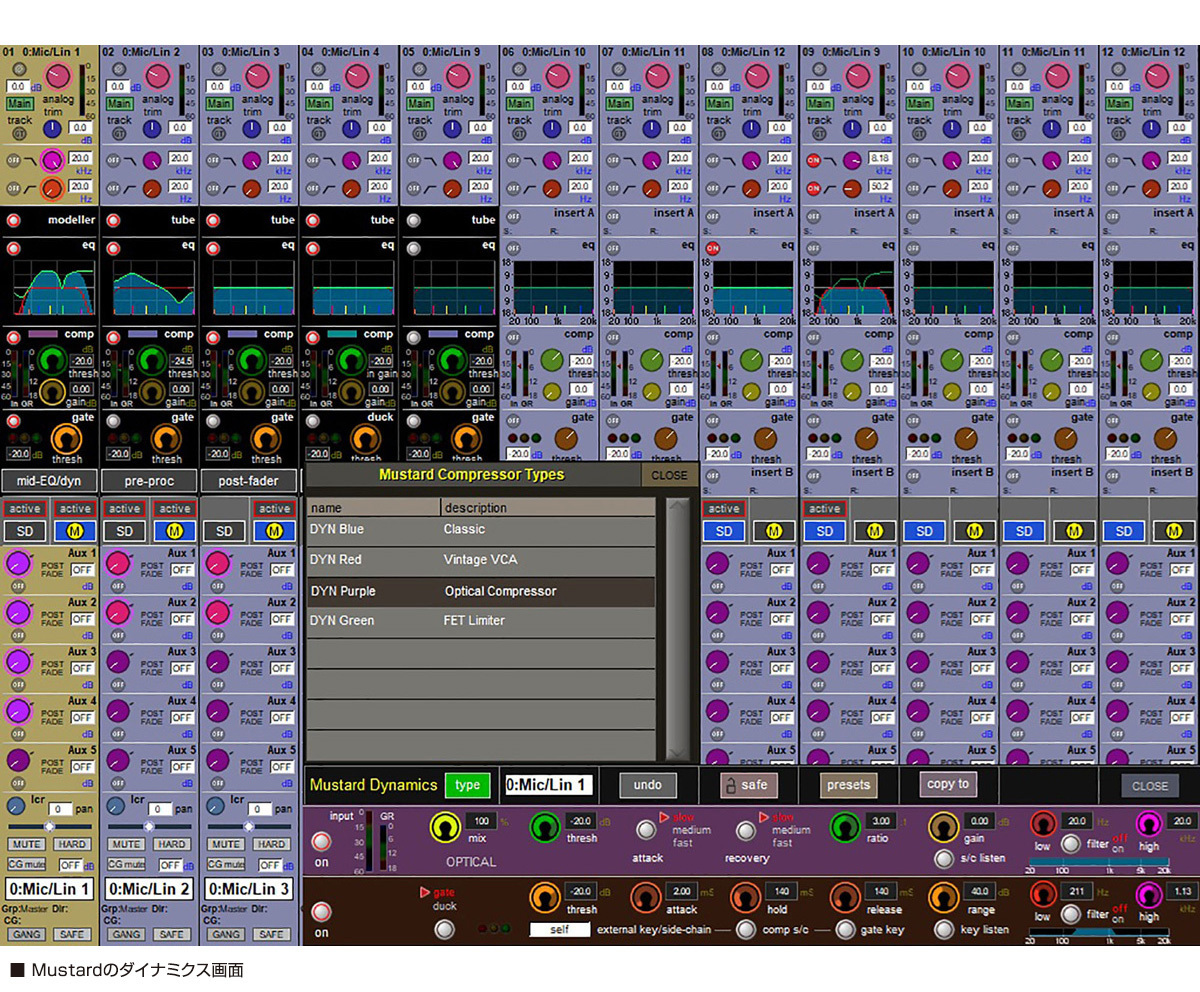Click the channel 02 Aux 2 send knob
Viewport: 1200px width, 992px height.
(119, 613)
